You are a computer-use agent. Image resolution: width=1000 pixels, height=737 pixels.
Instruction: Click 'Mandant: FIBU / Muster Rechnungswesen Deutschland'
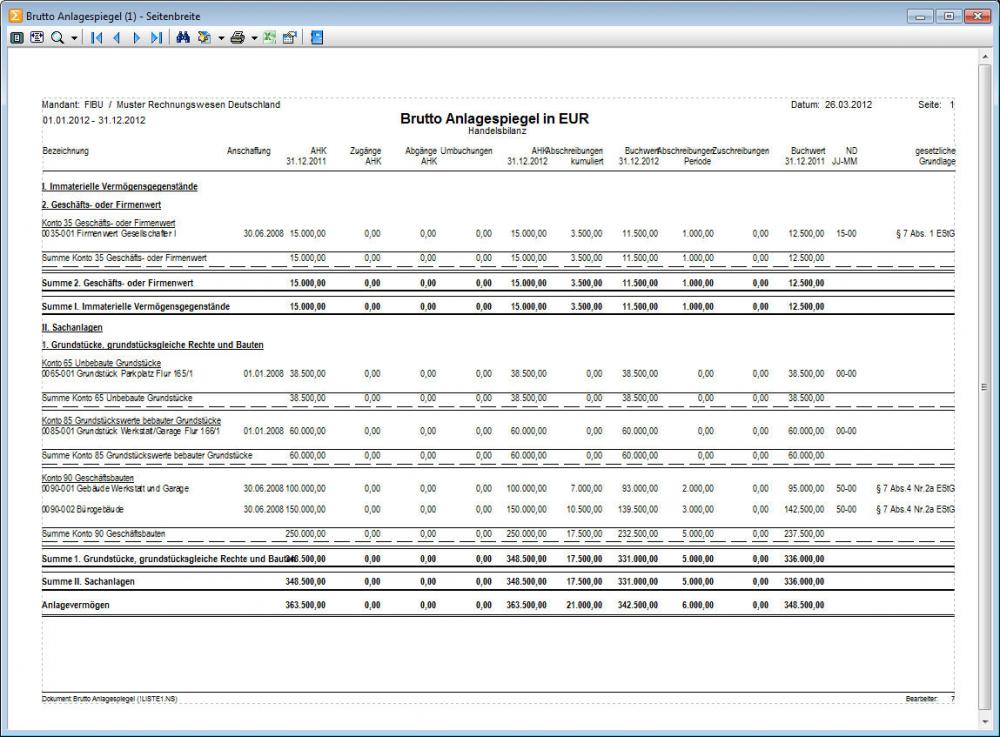pyautogui.click(x=161, y=105)
